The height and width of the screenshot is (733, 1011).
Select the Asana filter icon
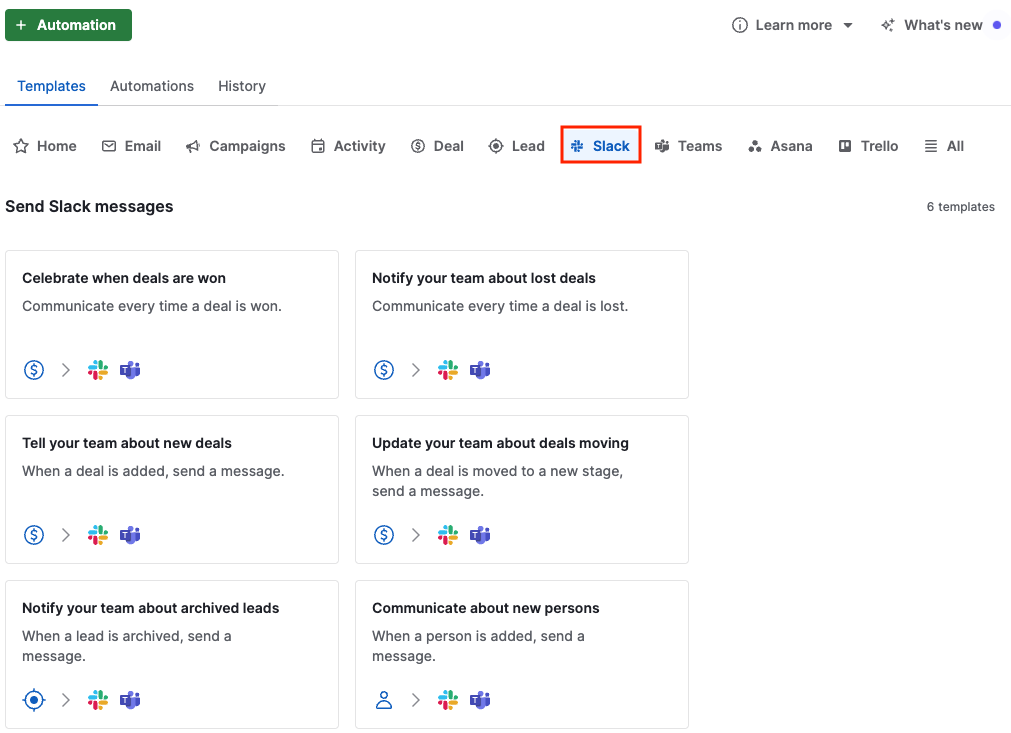pos(754,146)
